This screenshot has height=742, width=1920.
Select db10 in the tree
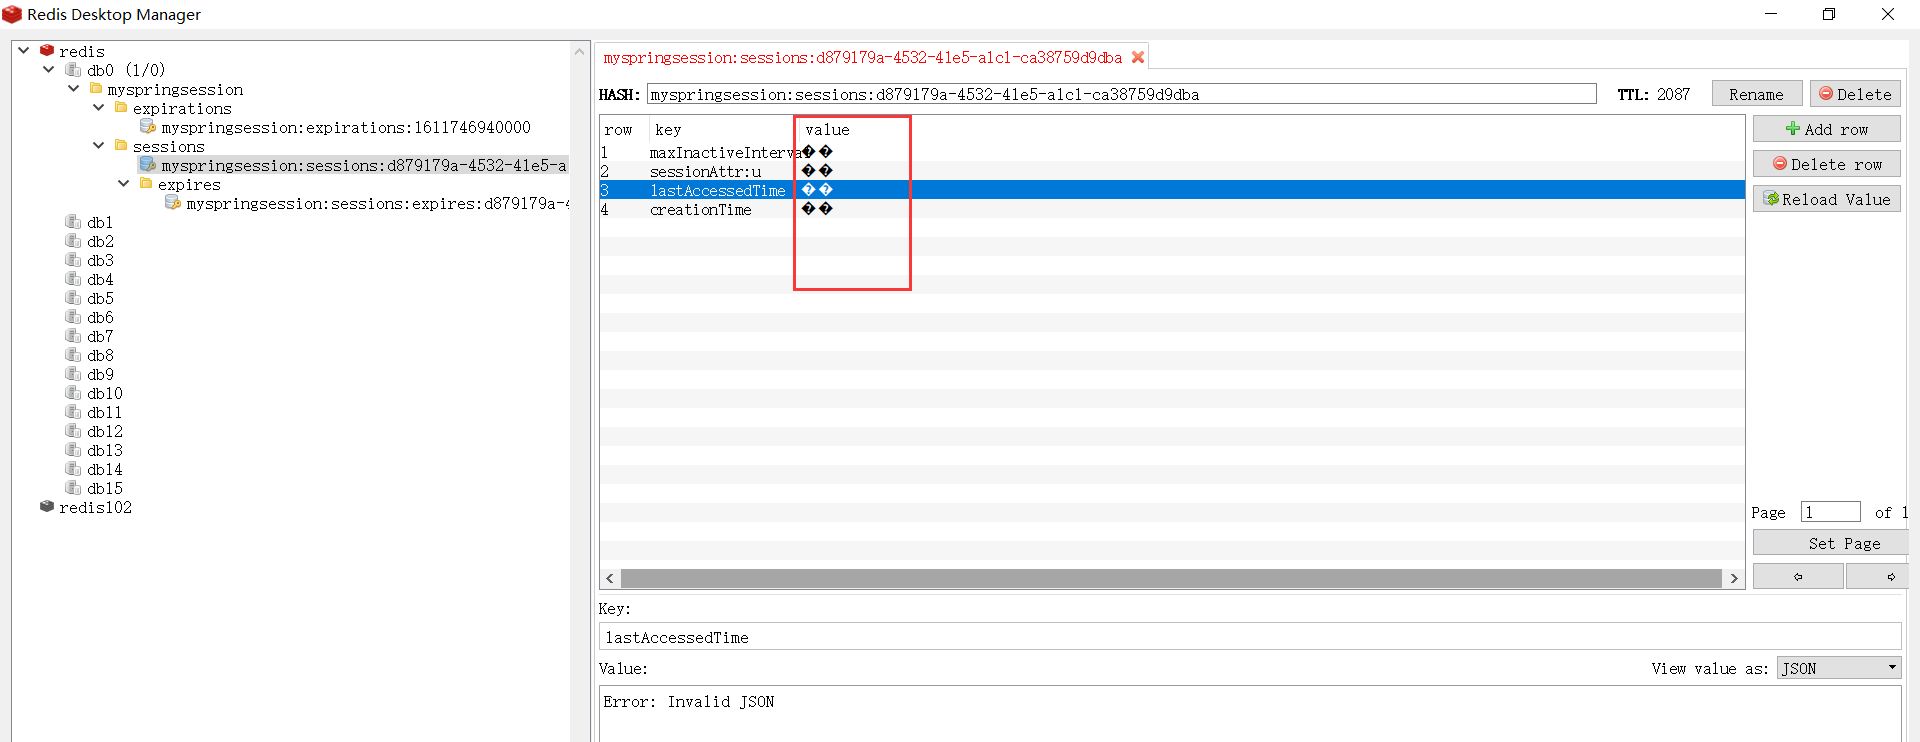pyautogui.click(x=105, y=393)
